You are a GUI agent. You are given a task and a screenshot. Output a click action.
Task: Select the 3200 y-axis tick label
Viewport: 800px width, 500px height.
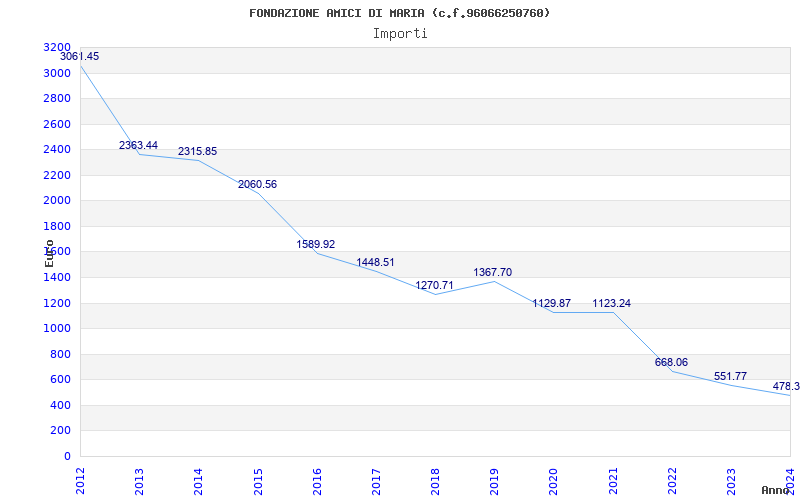coord(57,47)
